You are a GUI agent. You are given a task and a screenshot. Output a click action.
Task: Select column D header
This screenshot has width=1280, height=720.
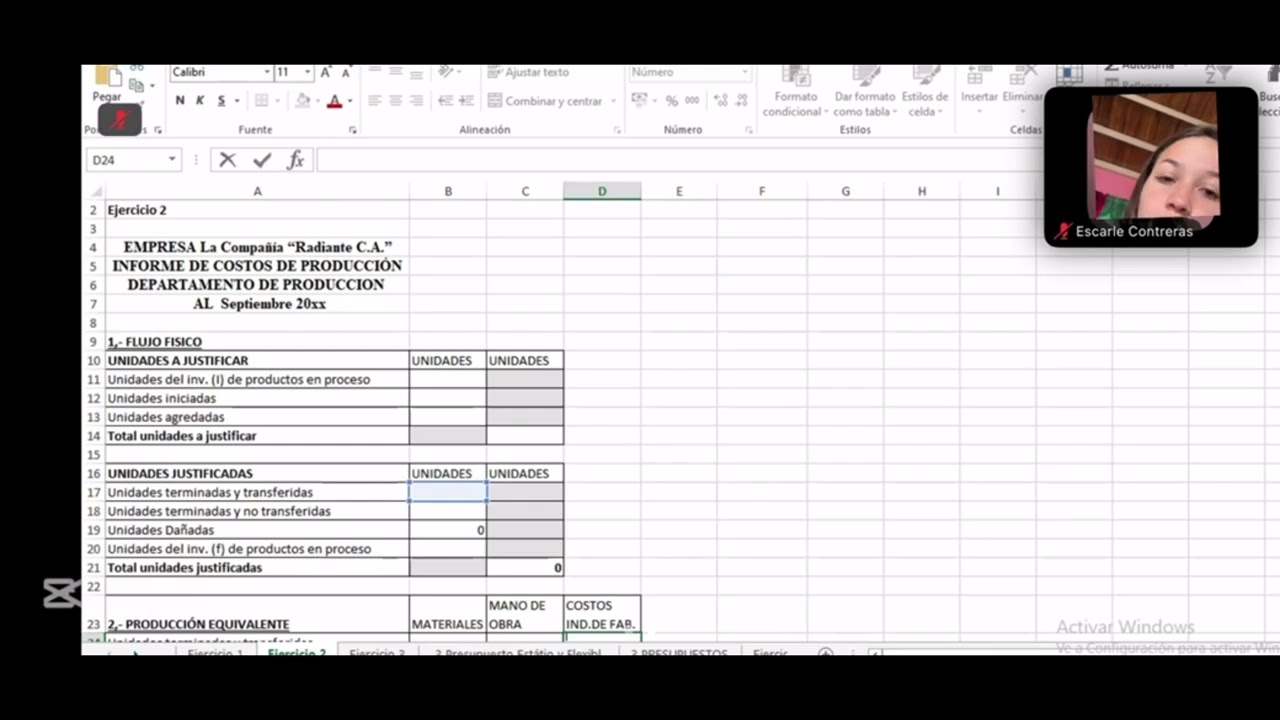(602, 191)
